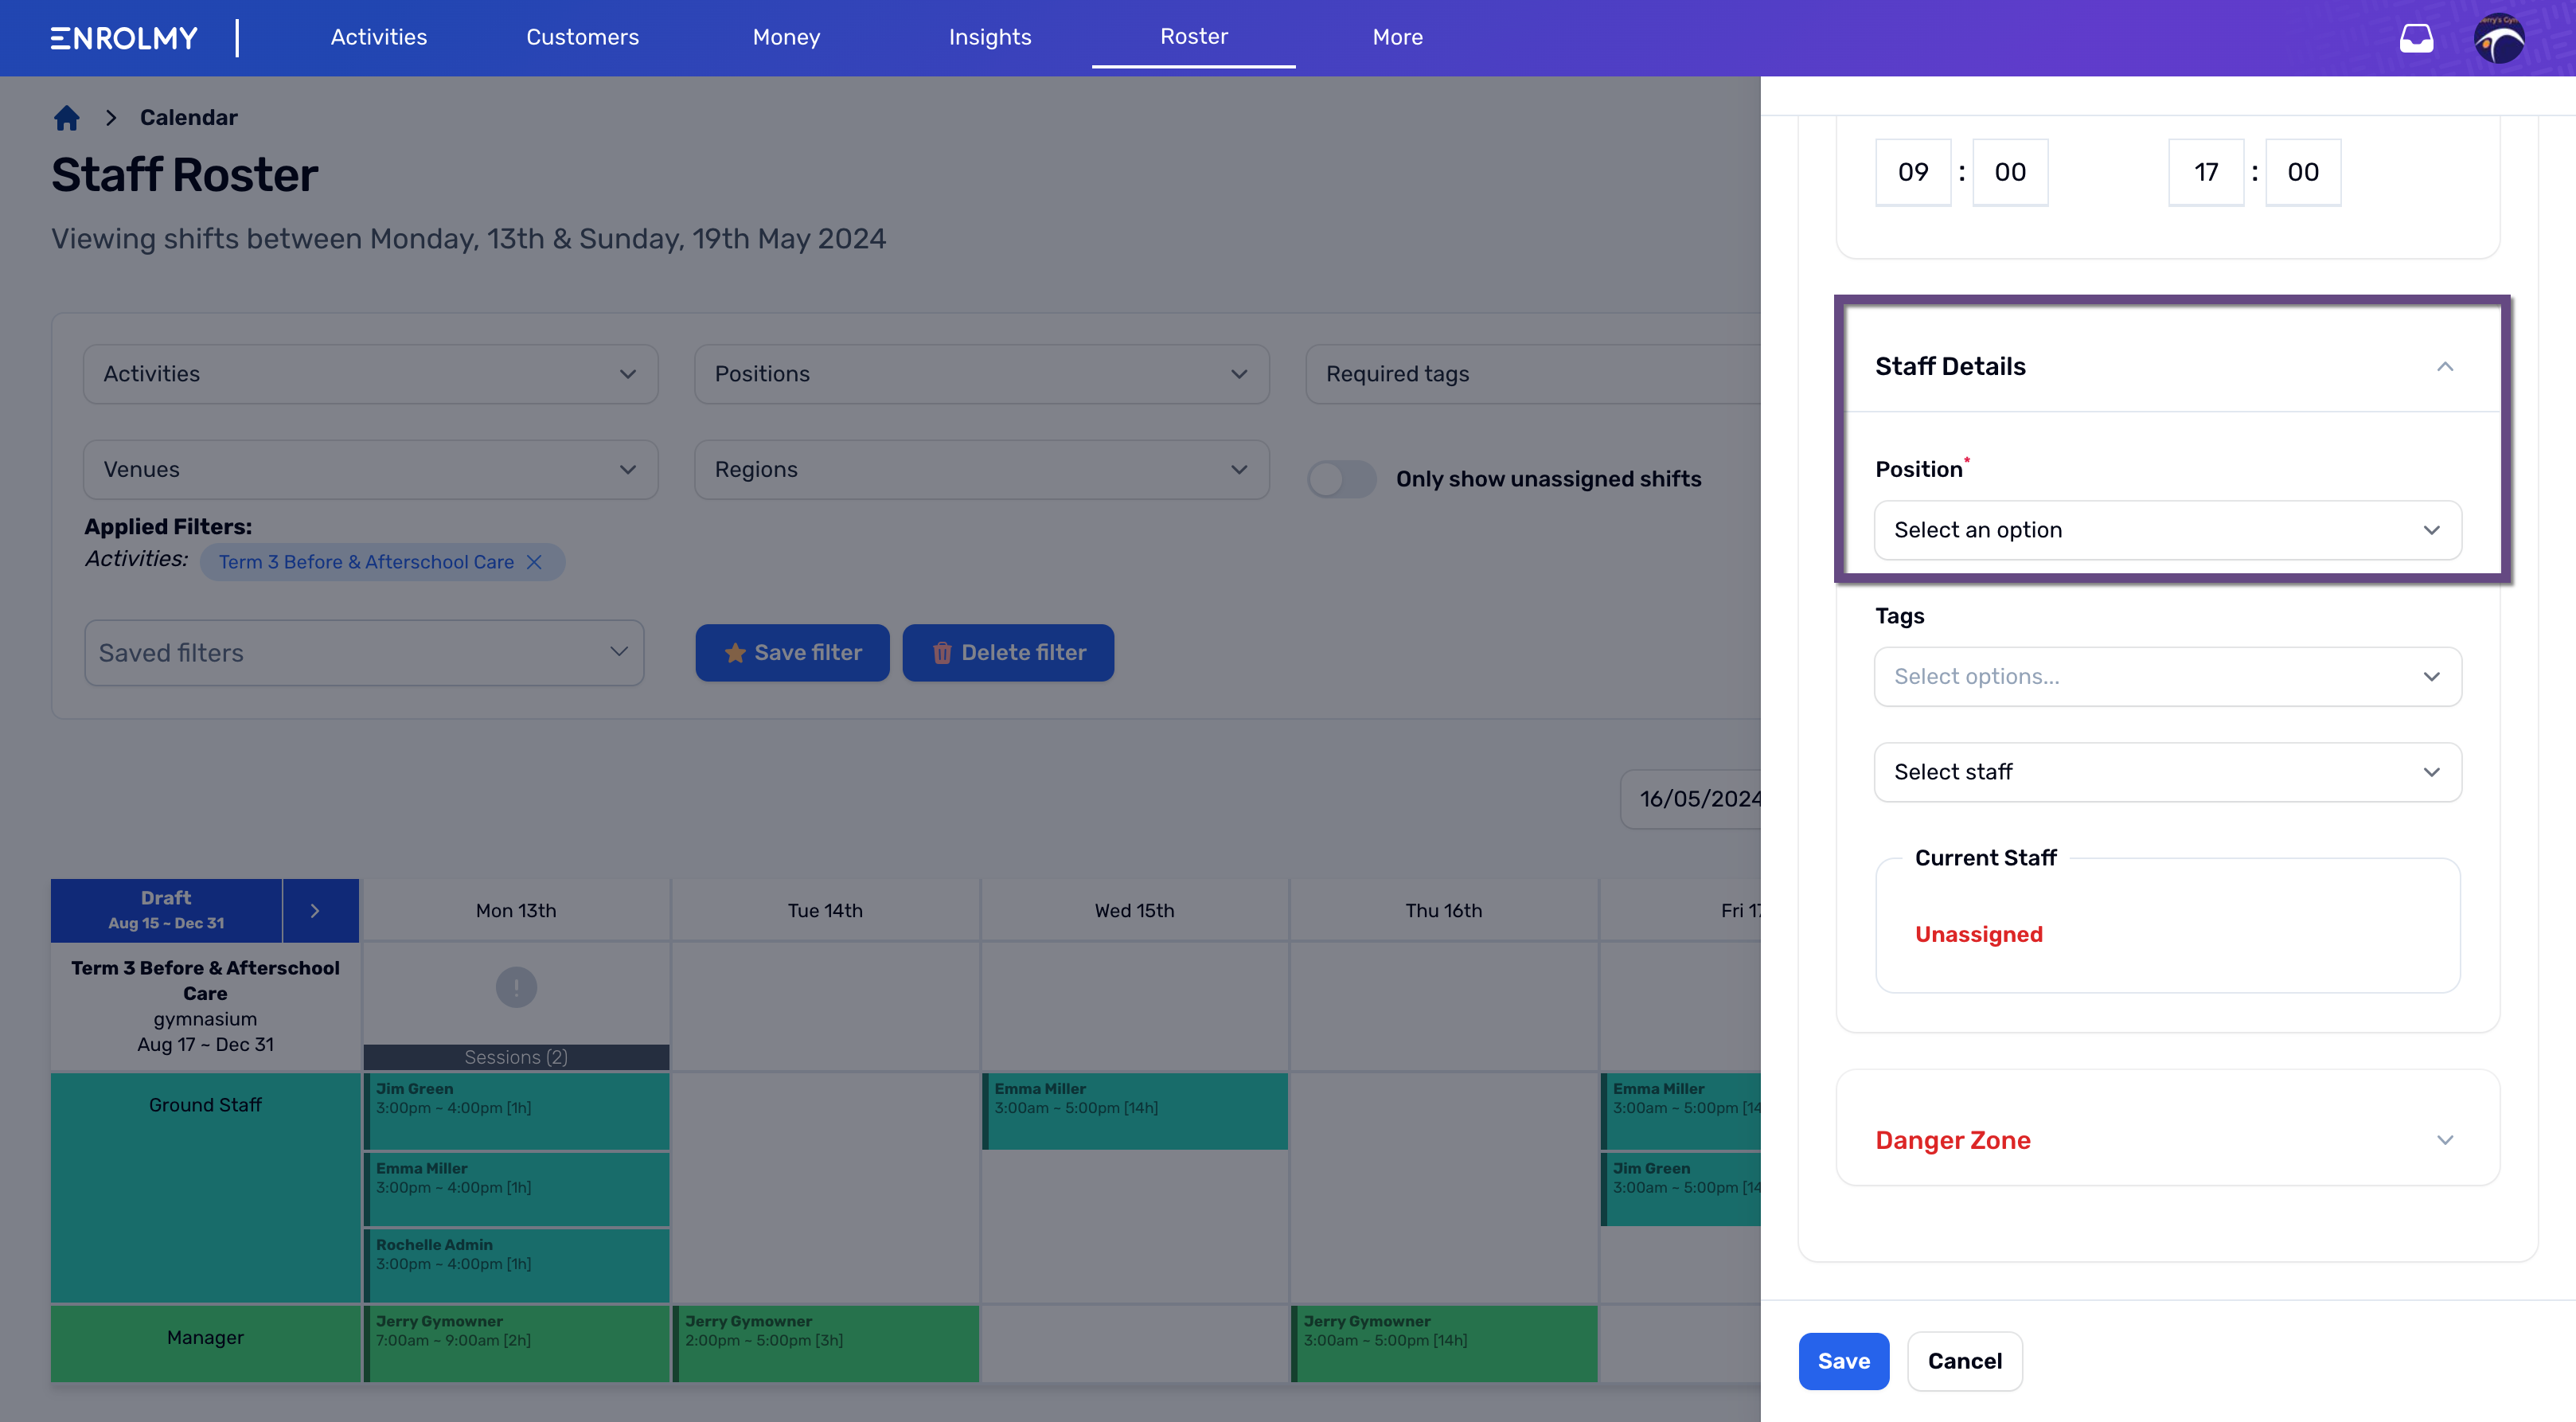The width and height of the screenshot is (2576, 1422).
Task: Click the Roster navigation tab
Action: pos(1193,35)
